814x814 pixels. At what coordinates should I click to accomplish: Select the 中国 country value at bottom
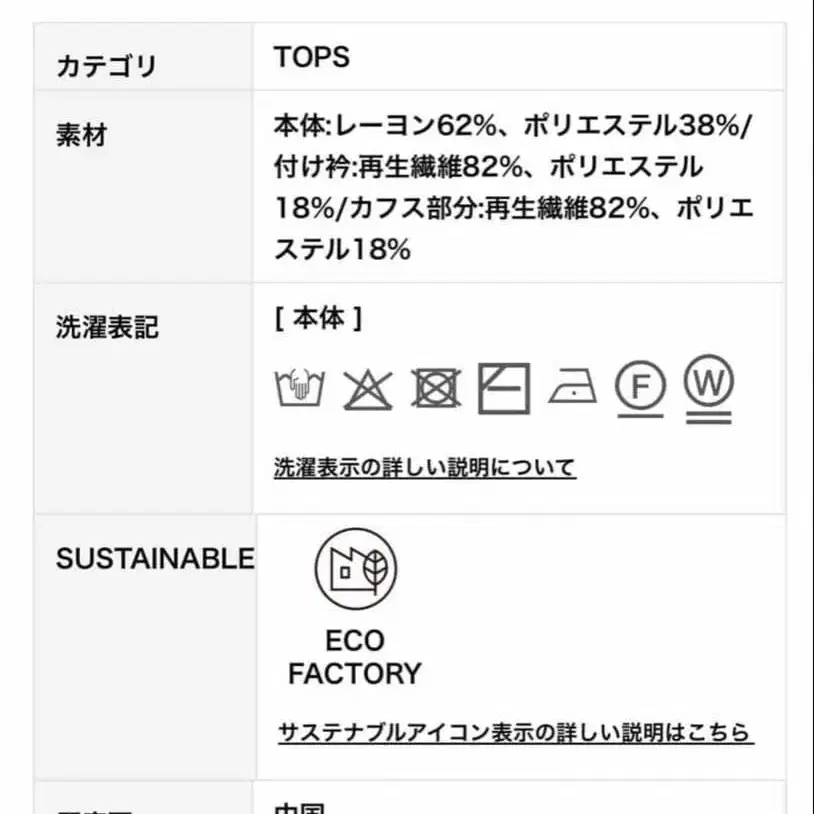pyautogui.click(x=297, y=808)
